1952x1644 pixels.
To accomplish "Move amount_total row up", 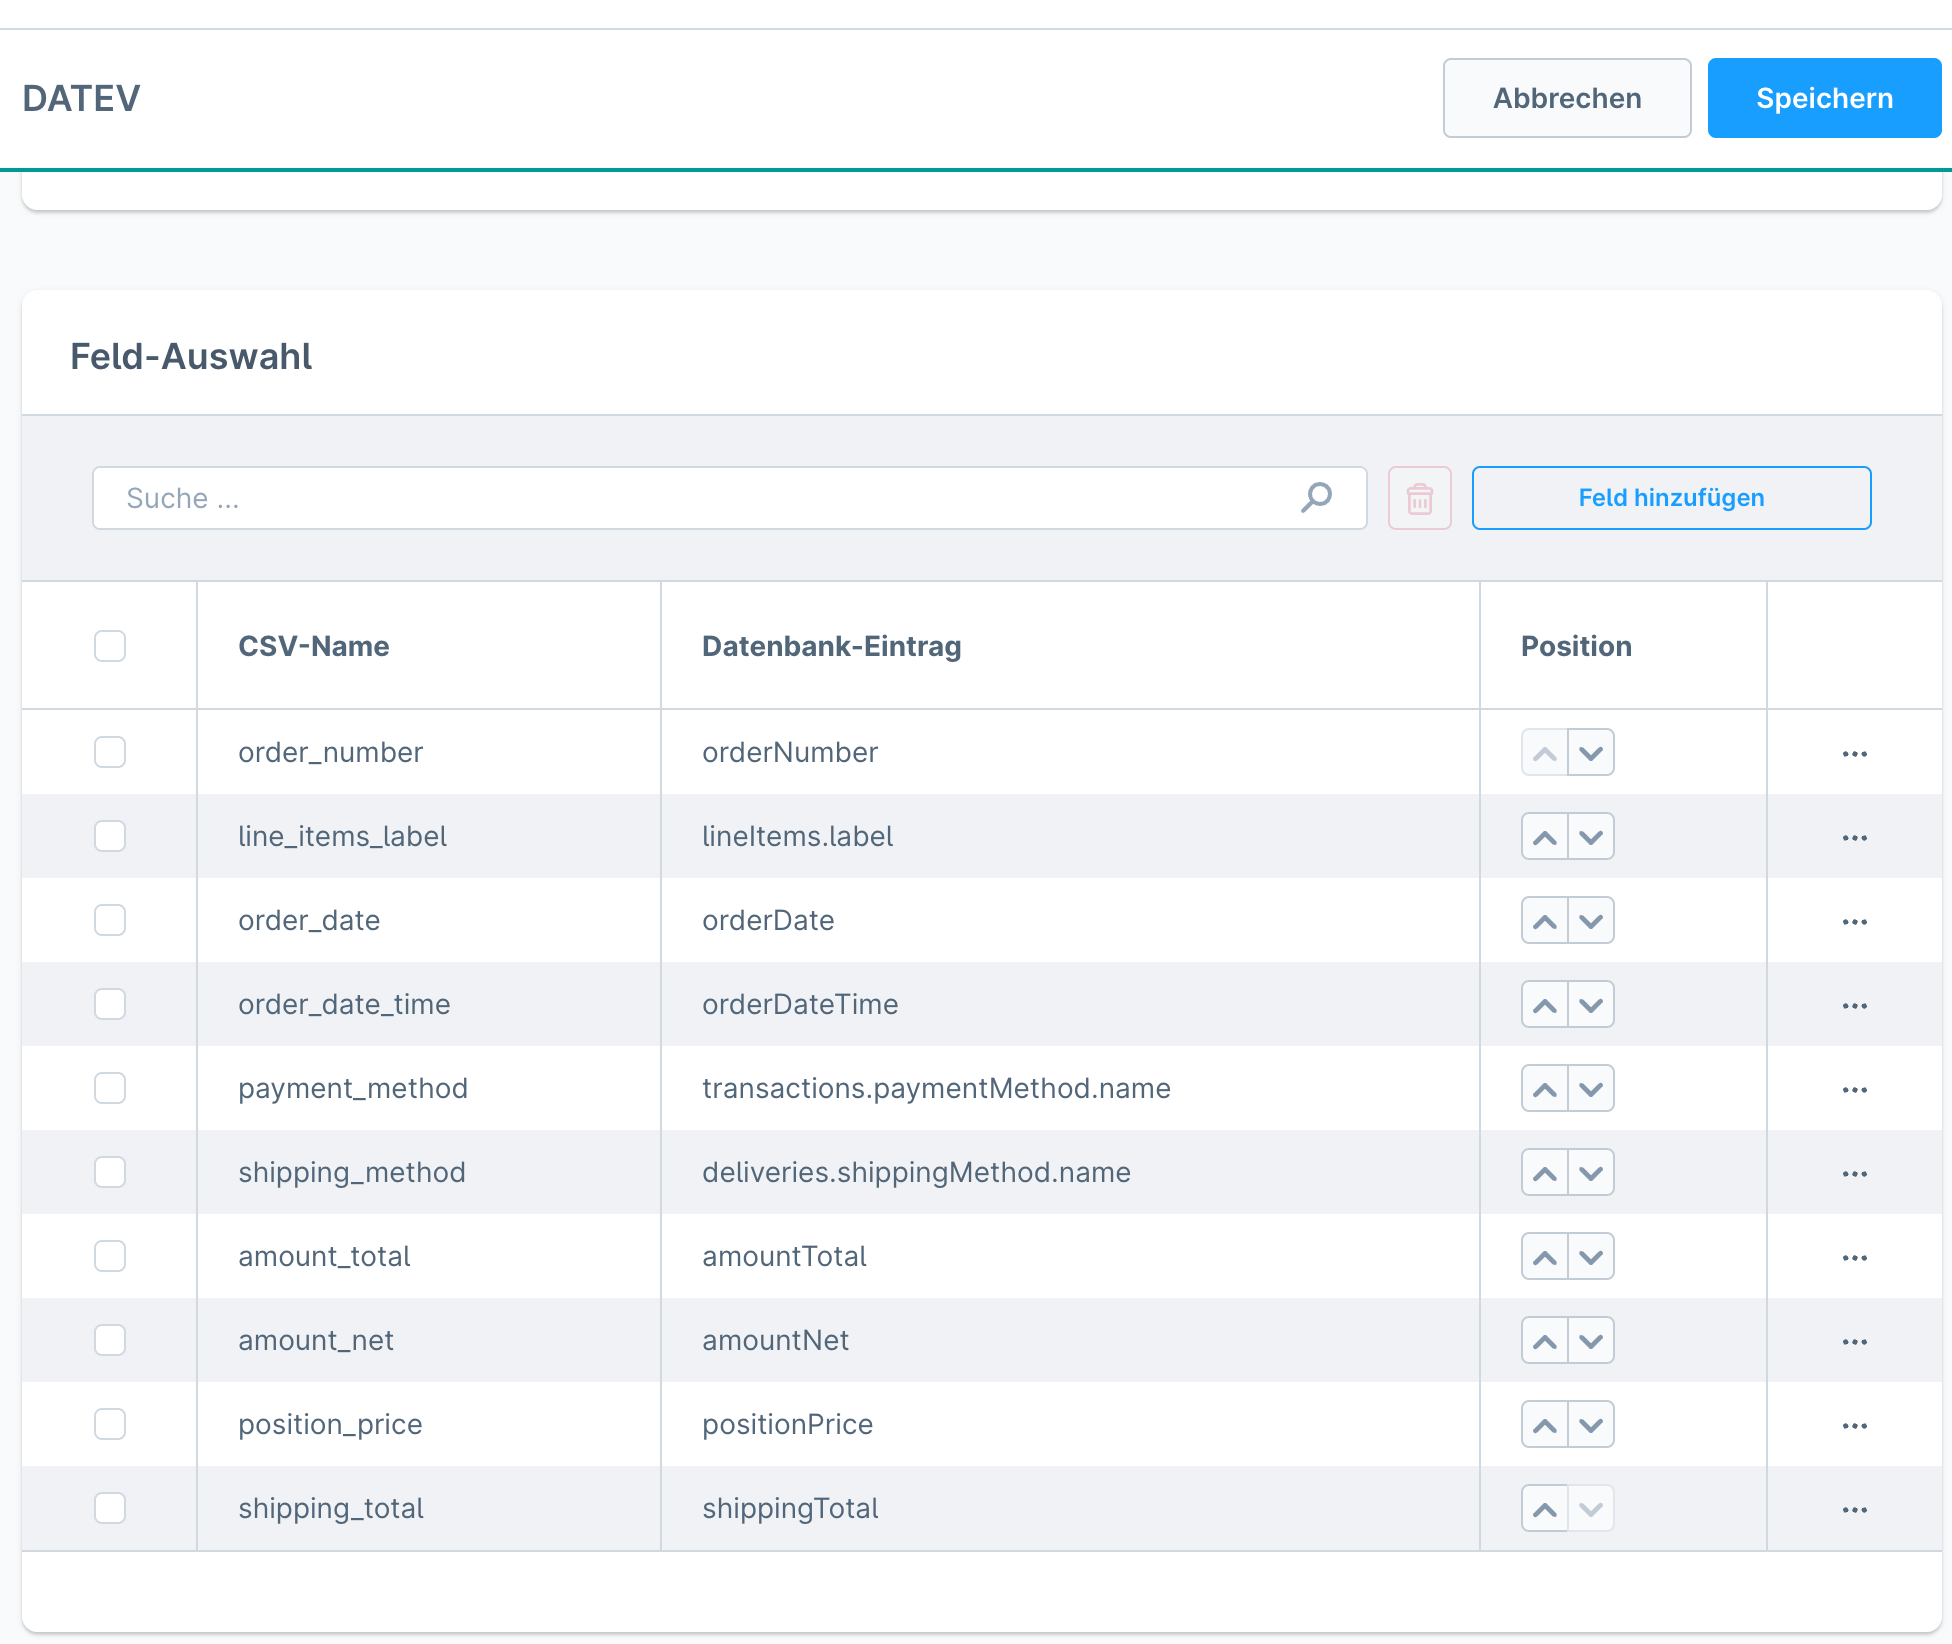I will point(1544,1256).
